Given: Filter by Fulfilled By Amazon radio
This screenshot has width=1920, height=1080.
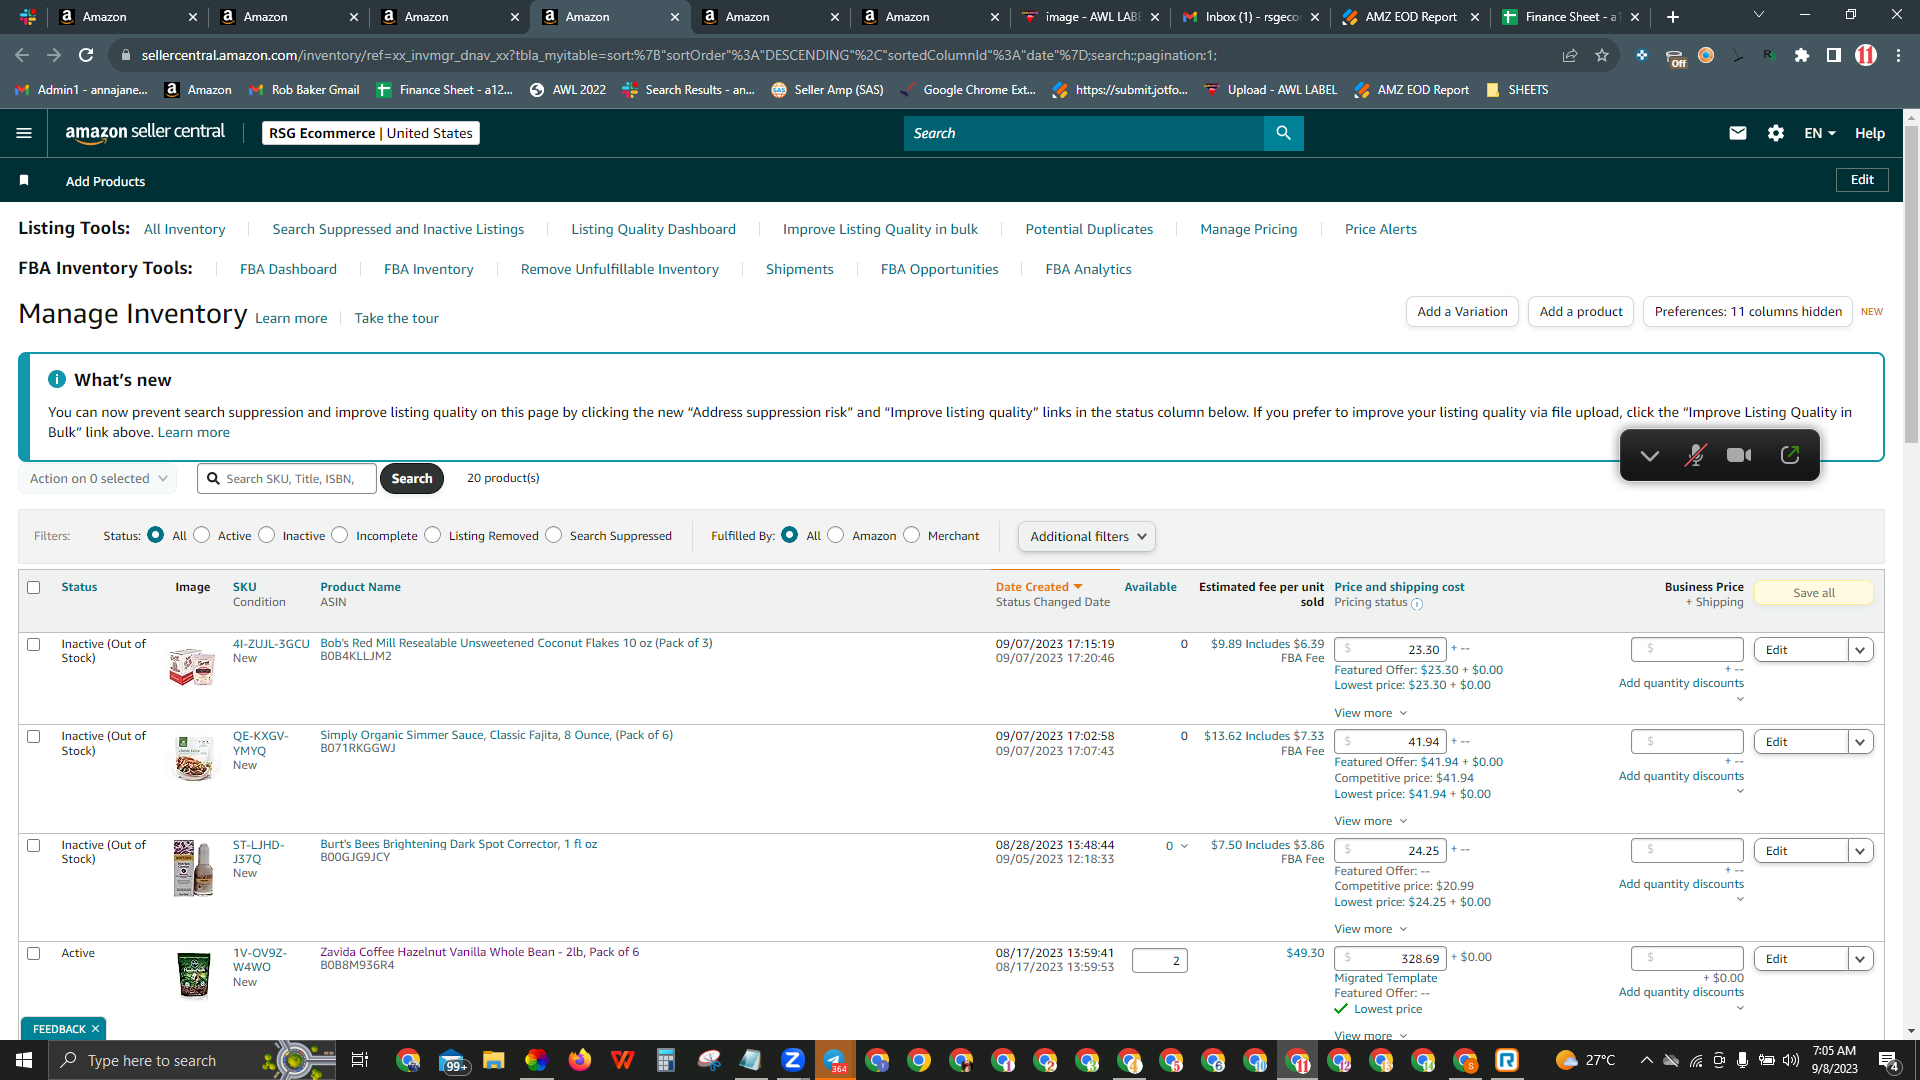Looking at the screenshot, I should tap(836, 535).
